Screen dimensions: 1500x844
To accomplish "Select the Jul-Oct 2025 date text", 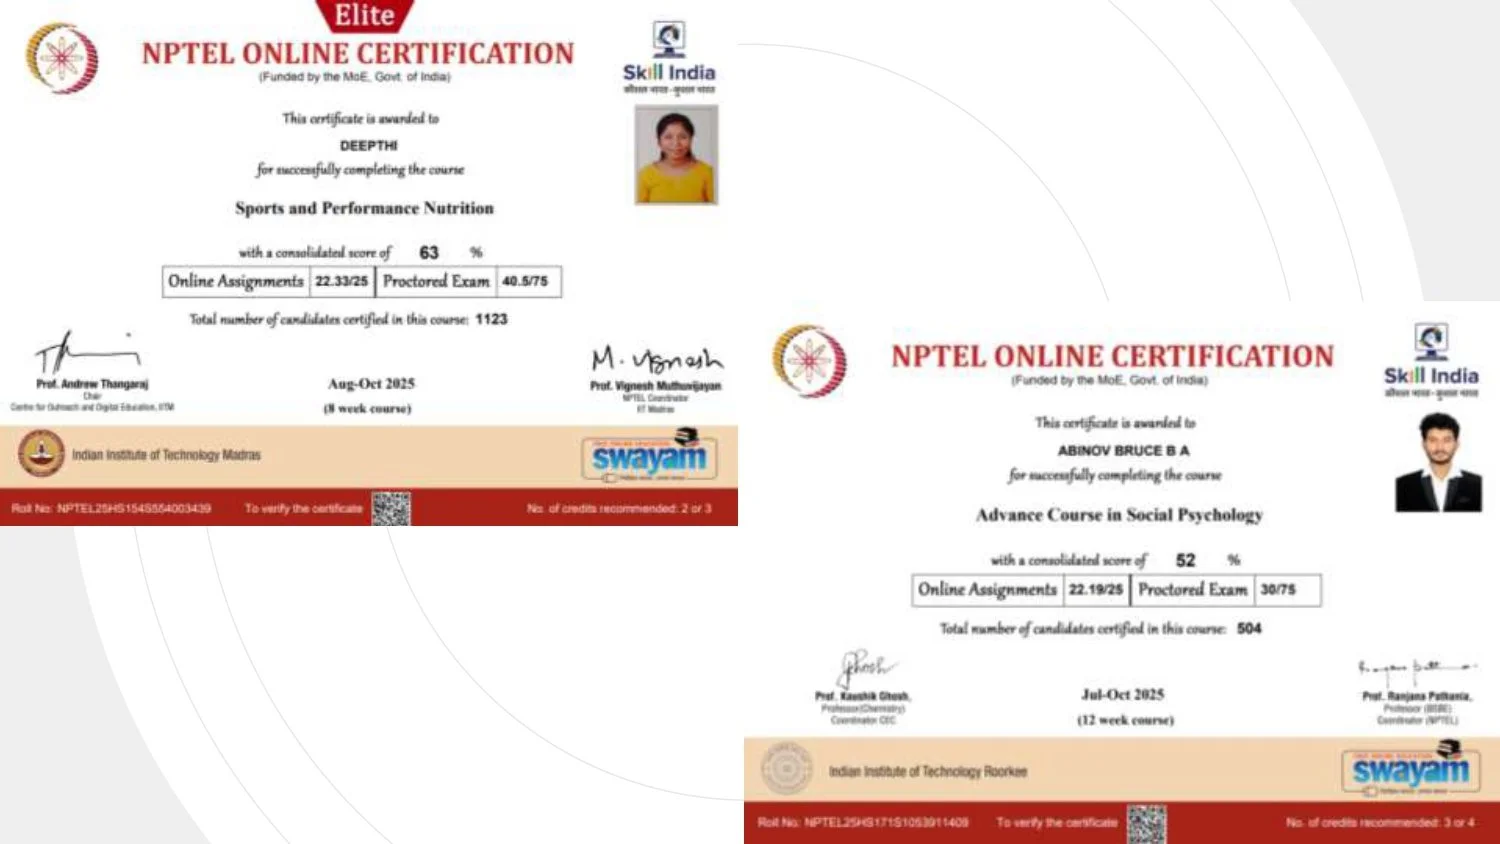I will pyautogui.click(x=1123, y=695).
